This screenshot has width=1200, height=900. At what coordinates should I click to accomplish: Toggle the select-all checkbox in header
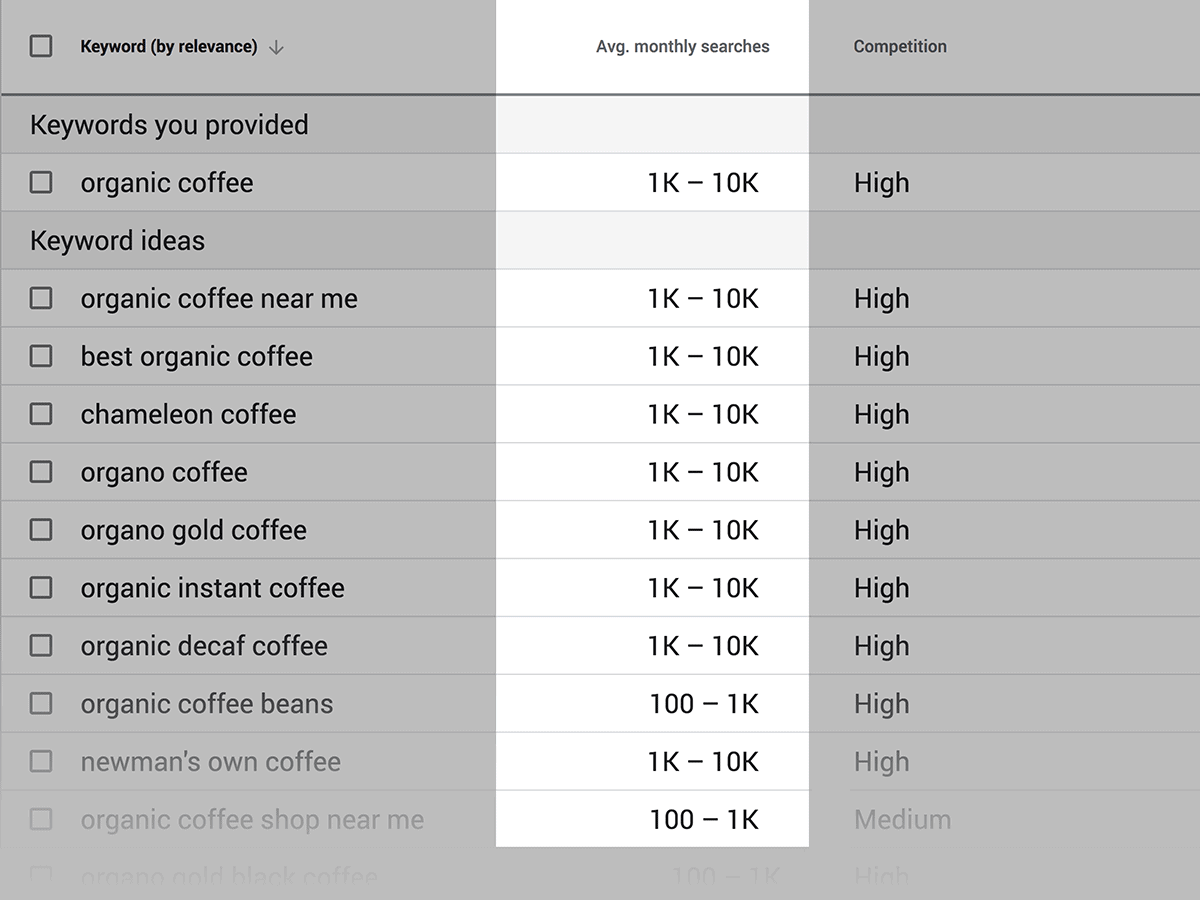point(41,46)
